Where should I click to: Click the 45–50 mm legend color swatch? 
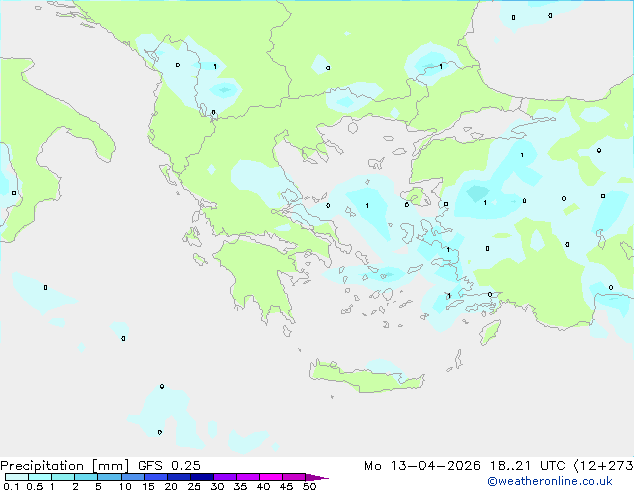[x=294, y=477]
